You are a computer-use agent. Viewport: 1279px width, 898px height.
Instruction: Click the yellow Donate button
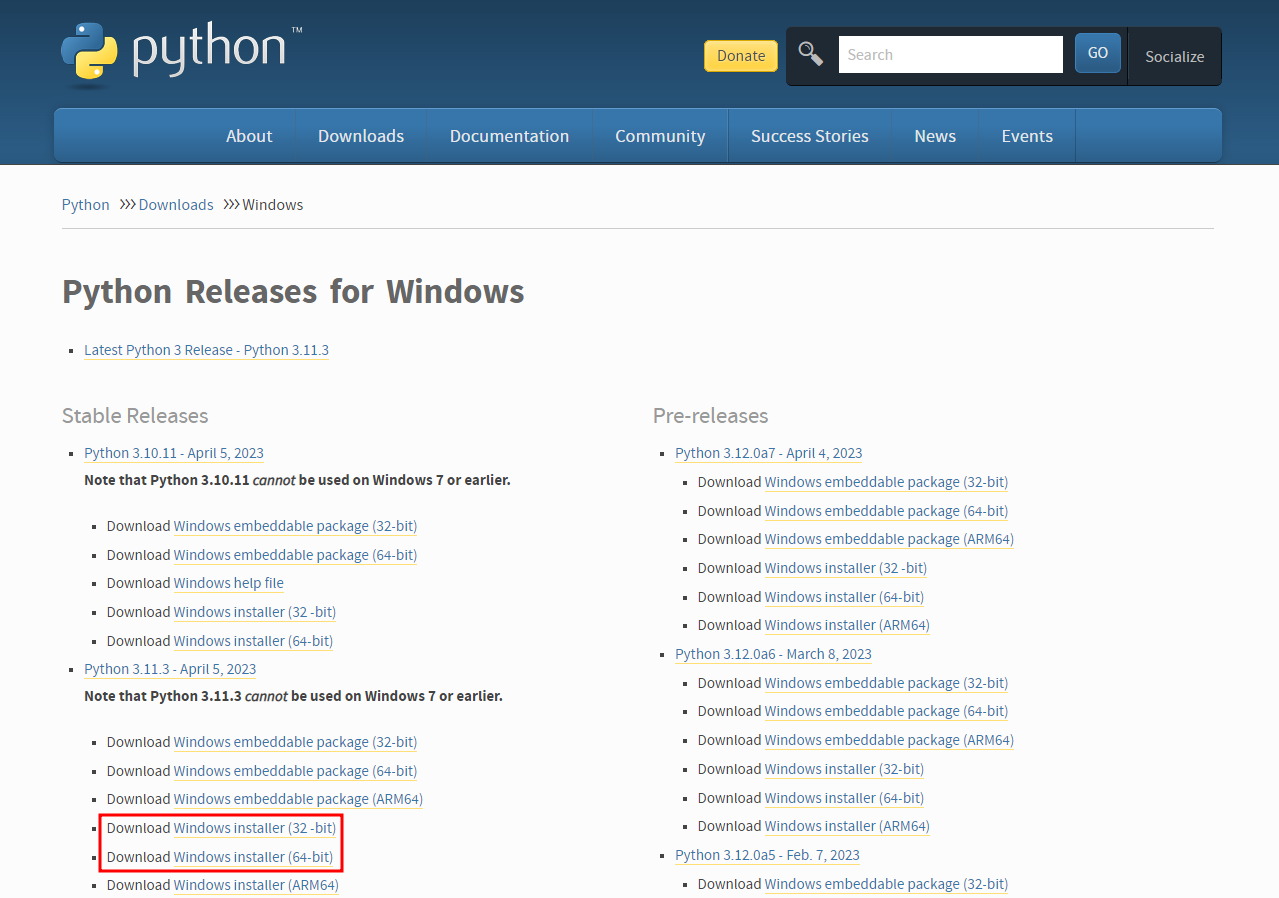click(x=741, y=56)
